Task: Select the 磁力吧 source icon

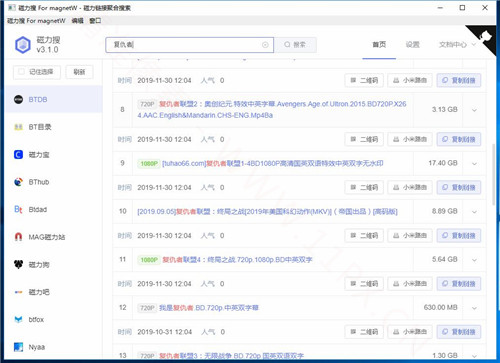Action: point(18,292)
